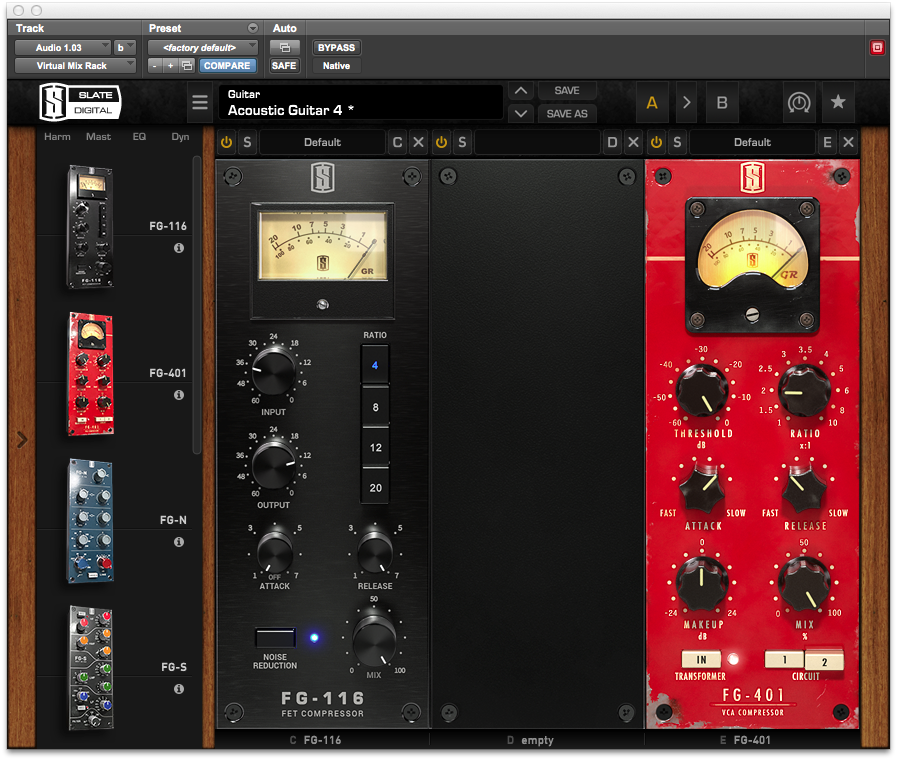Open the Virtual Mix Rack plugin dropdown
The width and height of the screenshot is (897, 760).
point(75,66)
